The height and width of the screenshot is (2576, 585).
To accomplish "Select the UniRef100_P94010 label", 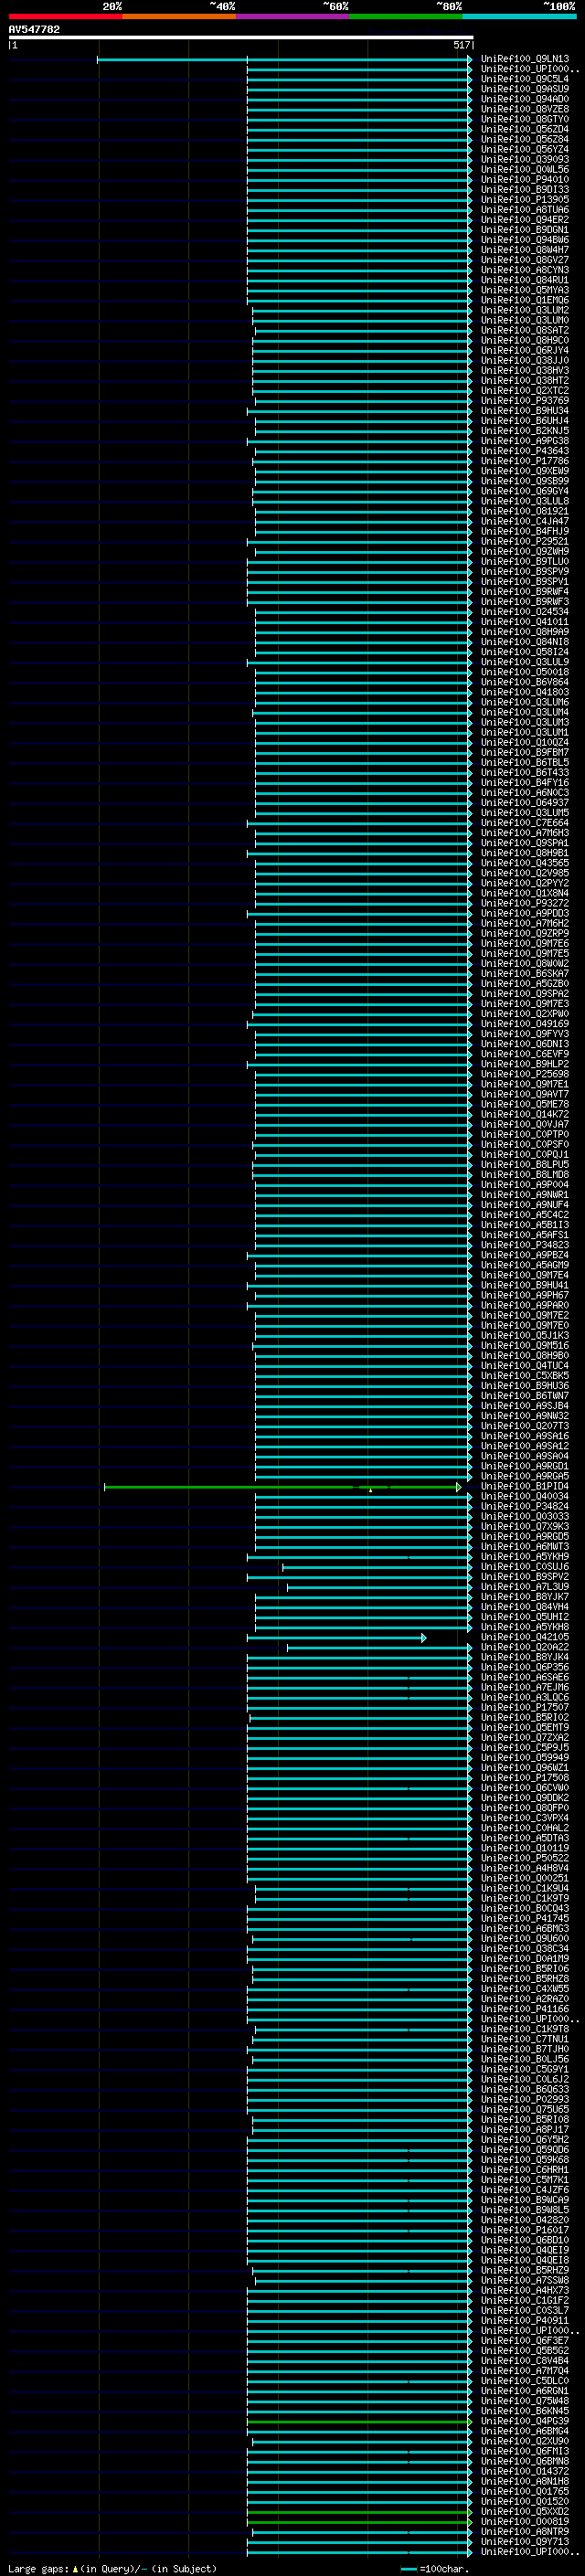I will [x=524, y=179].
